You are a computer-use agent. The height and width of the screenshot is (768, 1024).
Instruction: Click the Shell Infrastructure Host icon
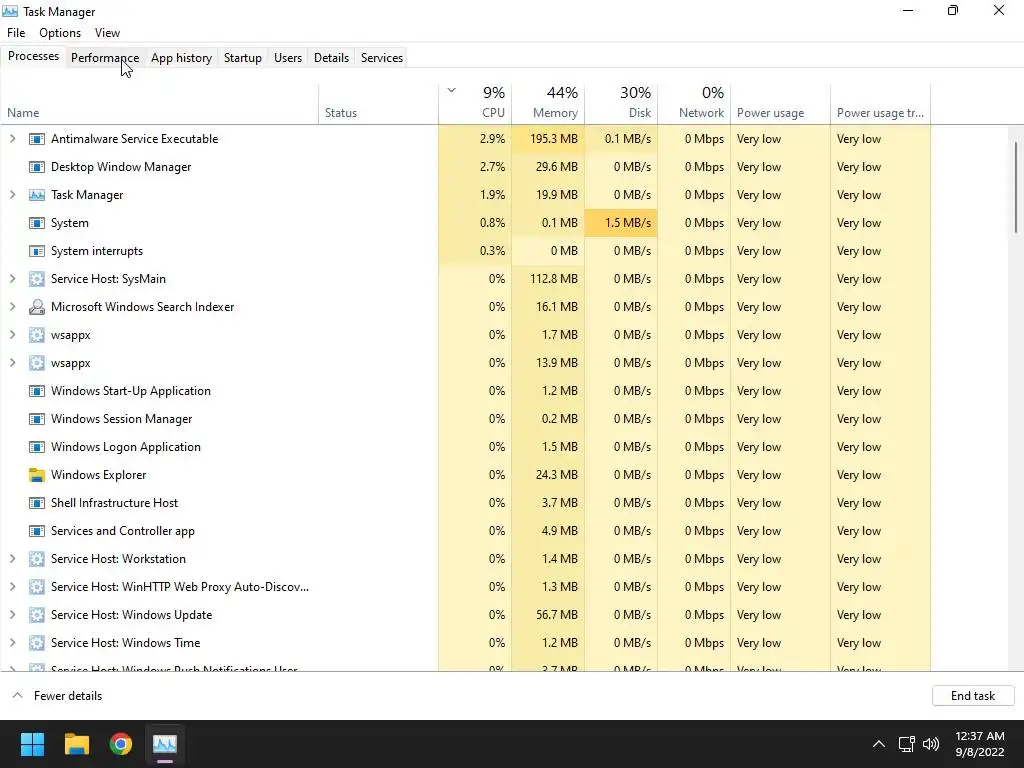pos(37,503)
